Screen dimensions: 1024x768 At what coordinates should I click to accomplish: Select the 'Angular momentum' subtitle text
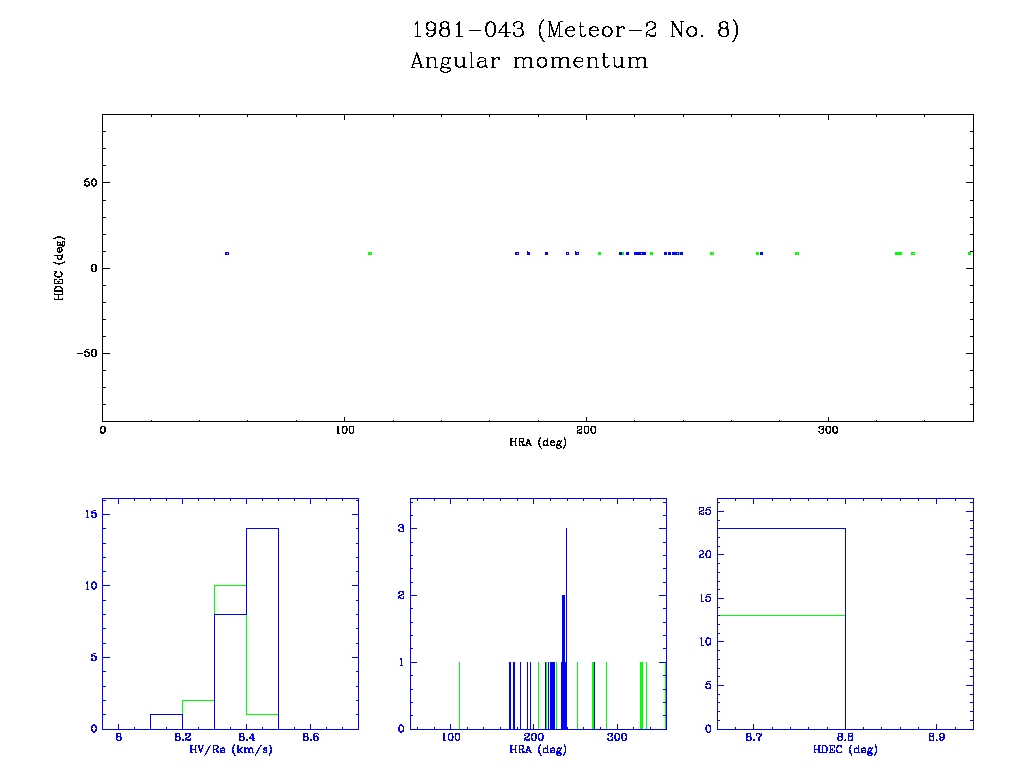point(529,61)
